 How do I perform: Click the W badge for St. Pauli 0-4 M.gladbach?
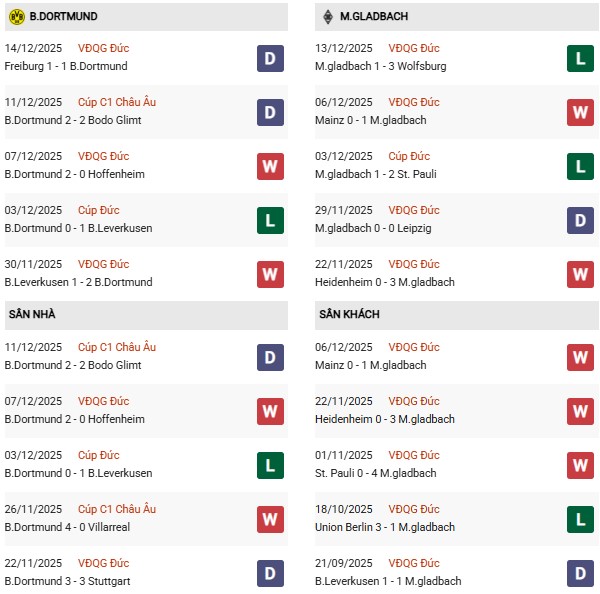point(581,465)
